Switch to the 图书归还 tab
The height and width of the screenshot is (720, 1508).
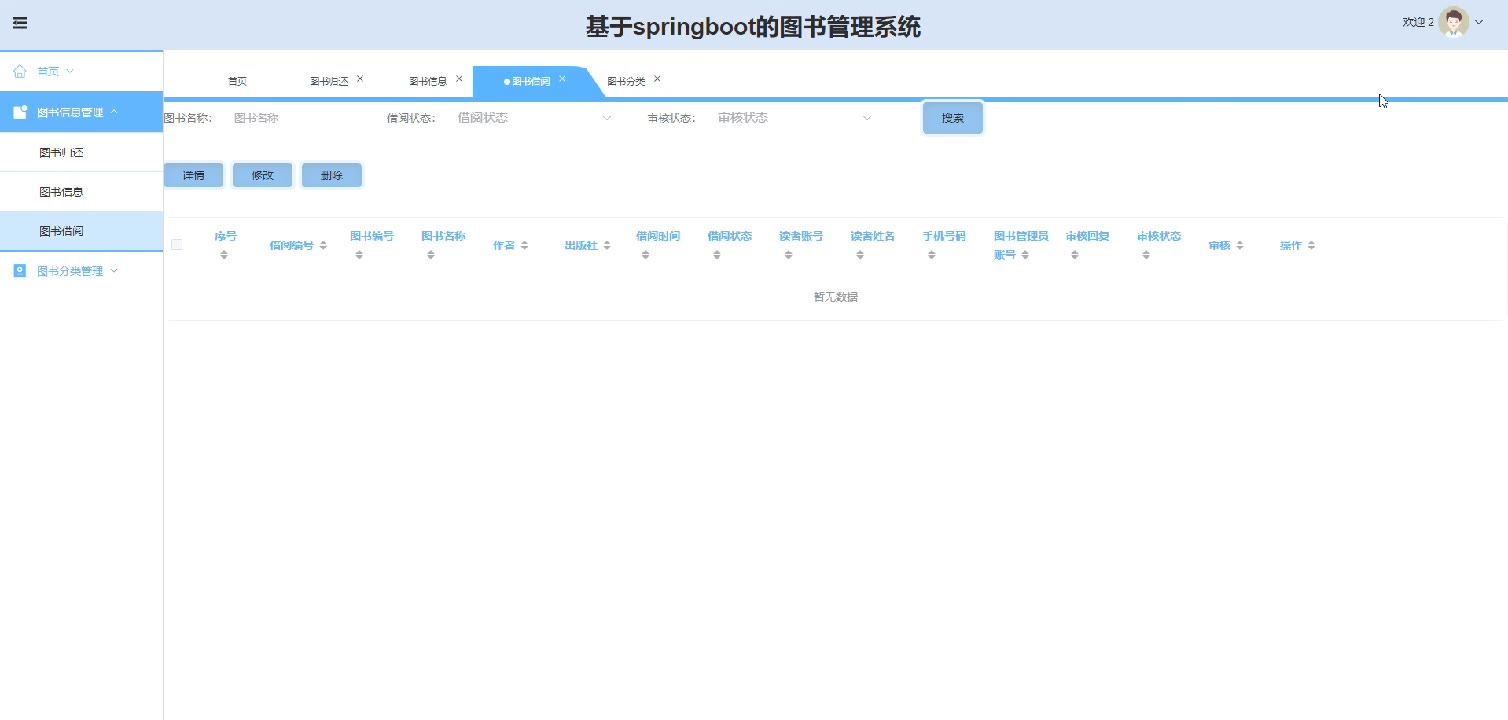pyautogui.click(x=329, y=82)
